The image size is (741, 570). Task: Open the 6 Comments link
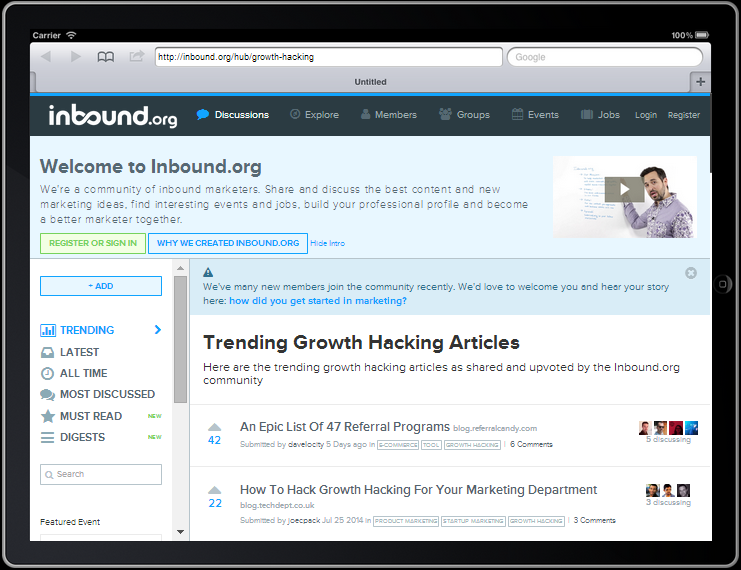(x=531, y=445)
